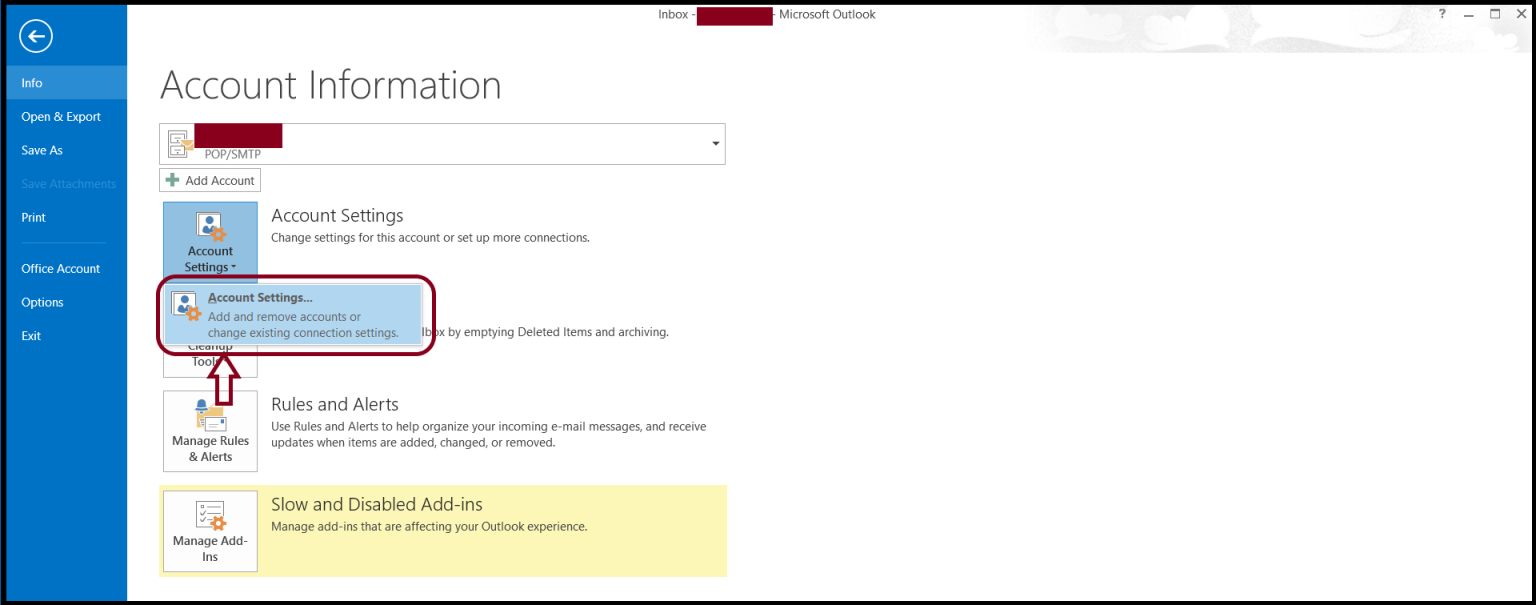
Task: Click the Account Information heading
Action: 330,85
